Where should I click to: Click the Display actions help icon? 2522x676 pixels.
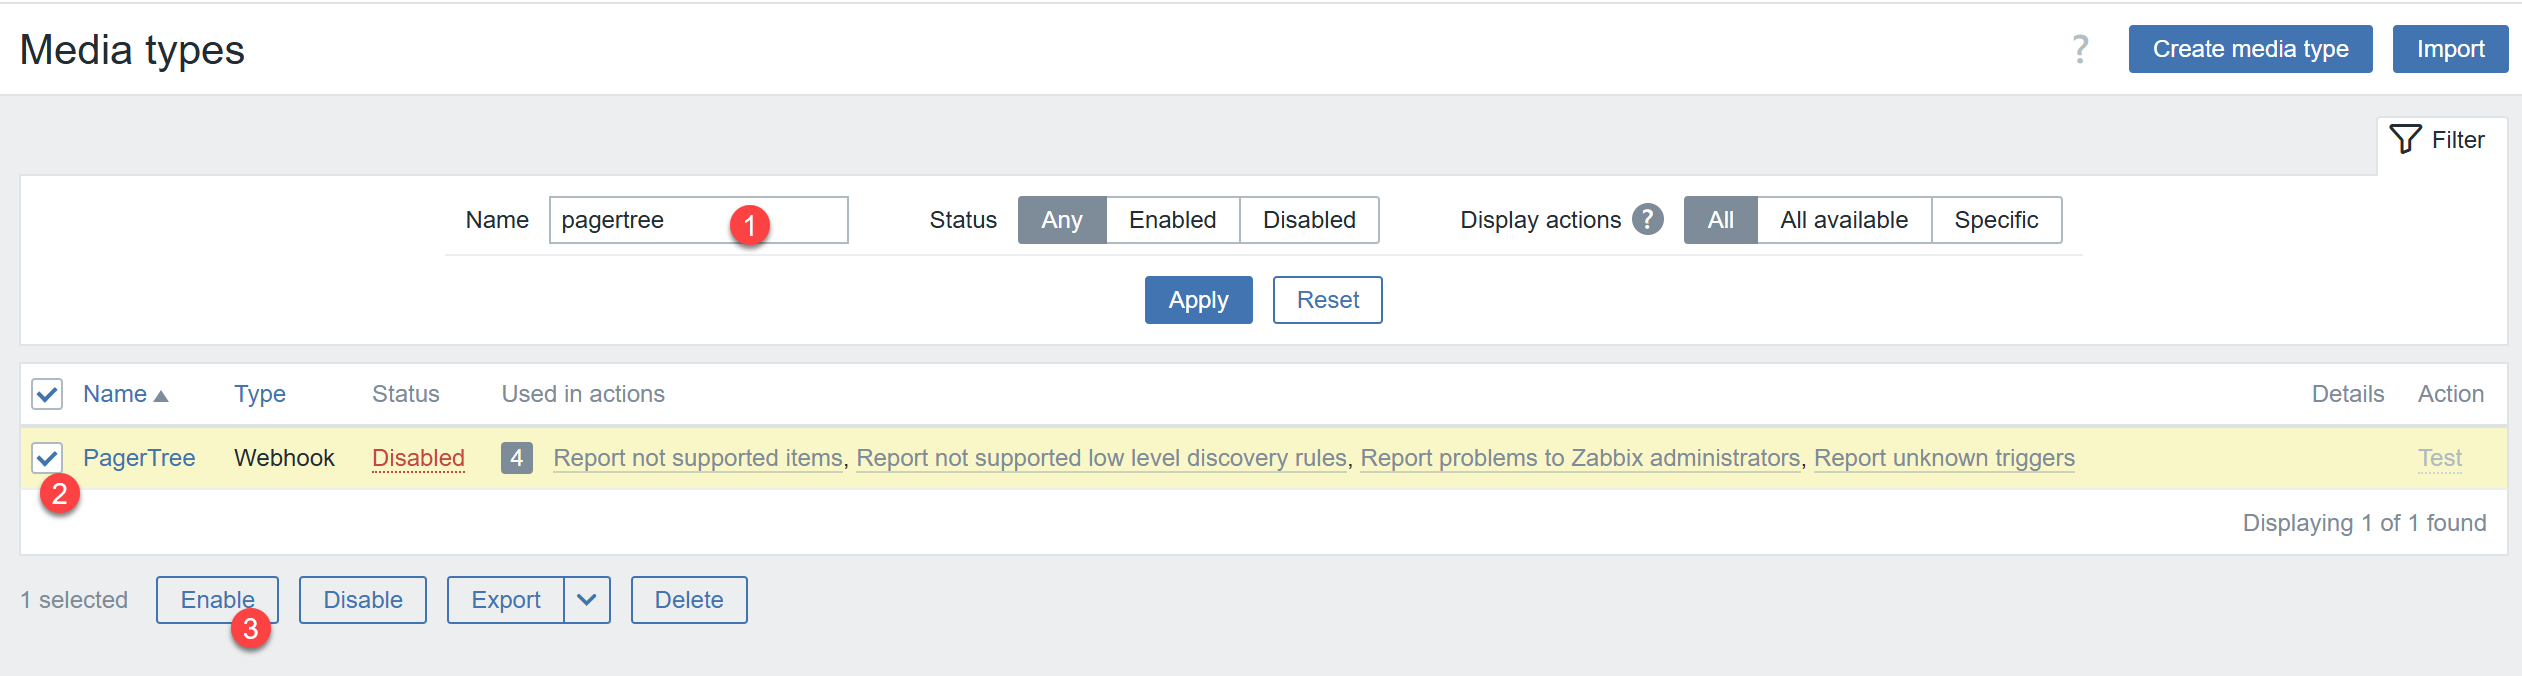[1647, 219]
